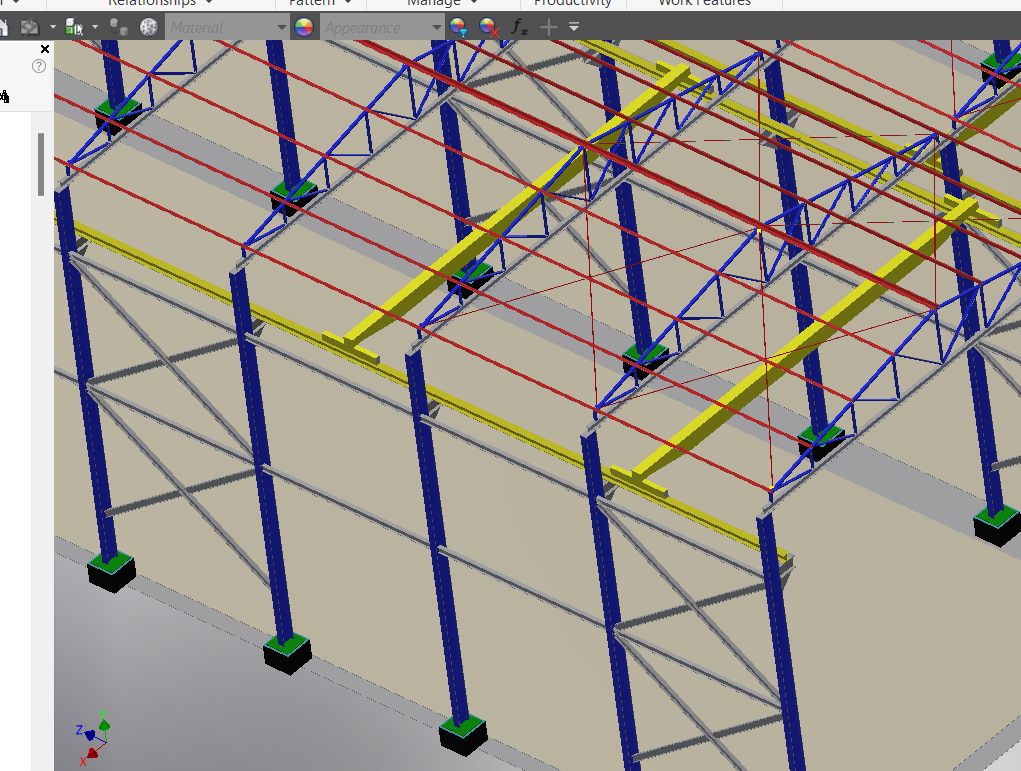1021x771 pixels.
Task: Close the left browser panel
Action: click(x=44, y=49)
